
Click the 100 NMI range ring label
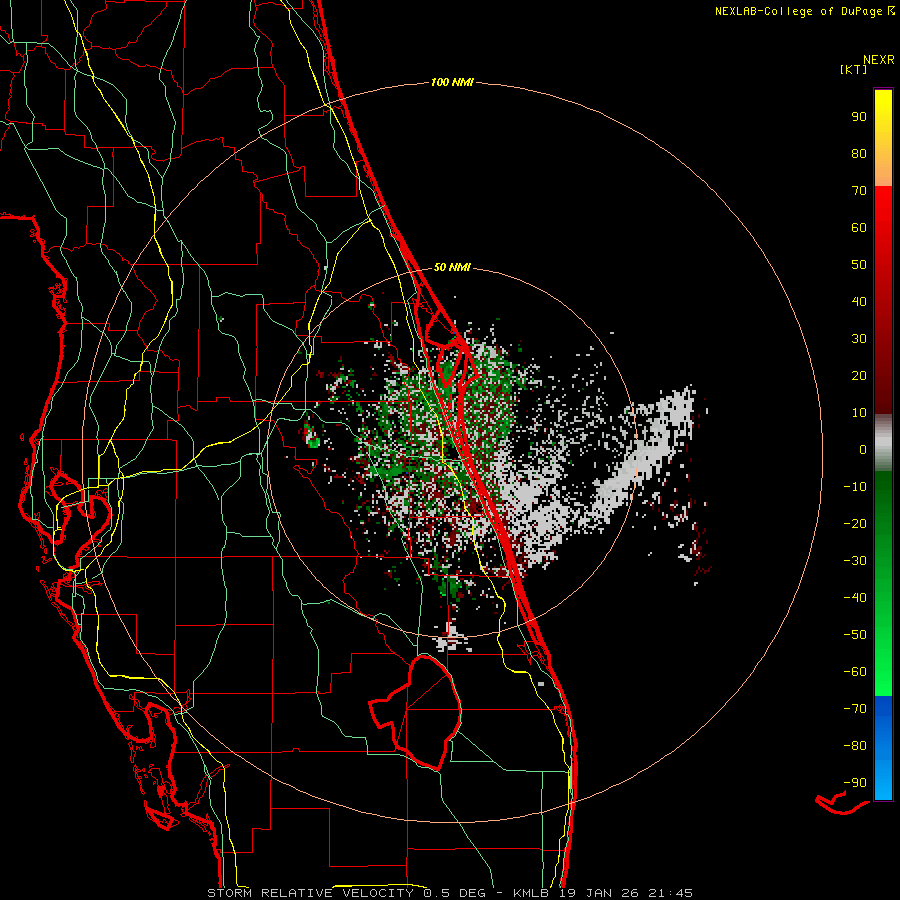pyautogui.click(x=452, y=83)
